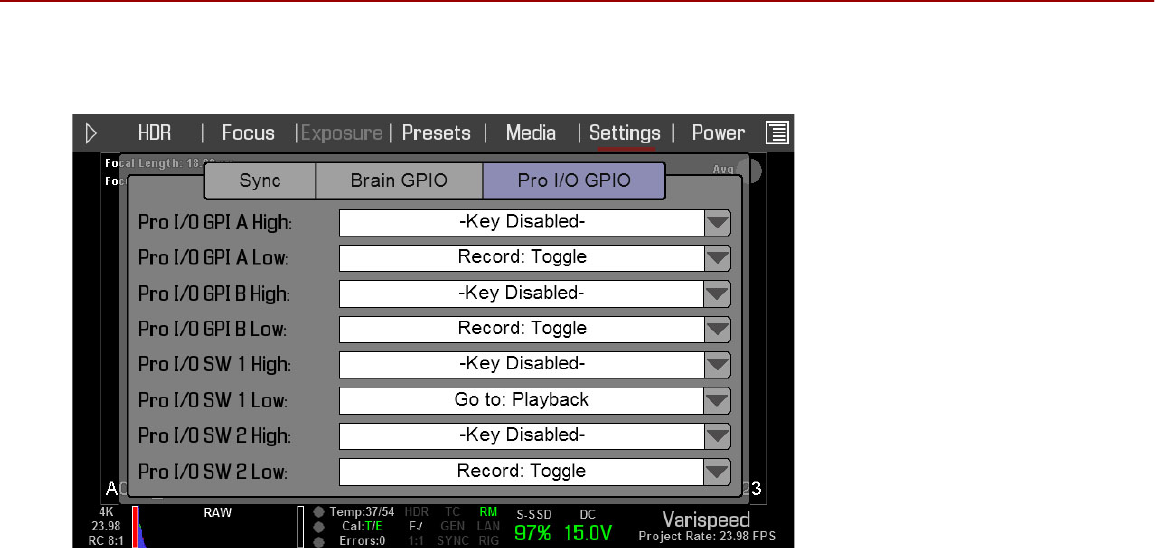The width and height of the screenshot is (1155, 548).
Task: Click the GEN status indicator
Action: pyautogui.click(x=452, y=527)
